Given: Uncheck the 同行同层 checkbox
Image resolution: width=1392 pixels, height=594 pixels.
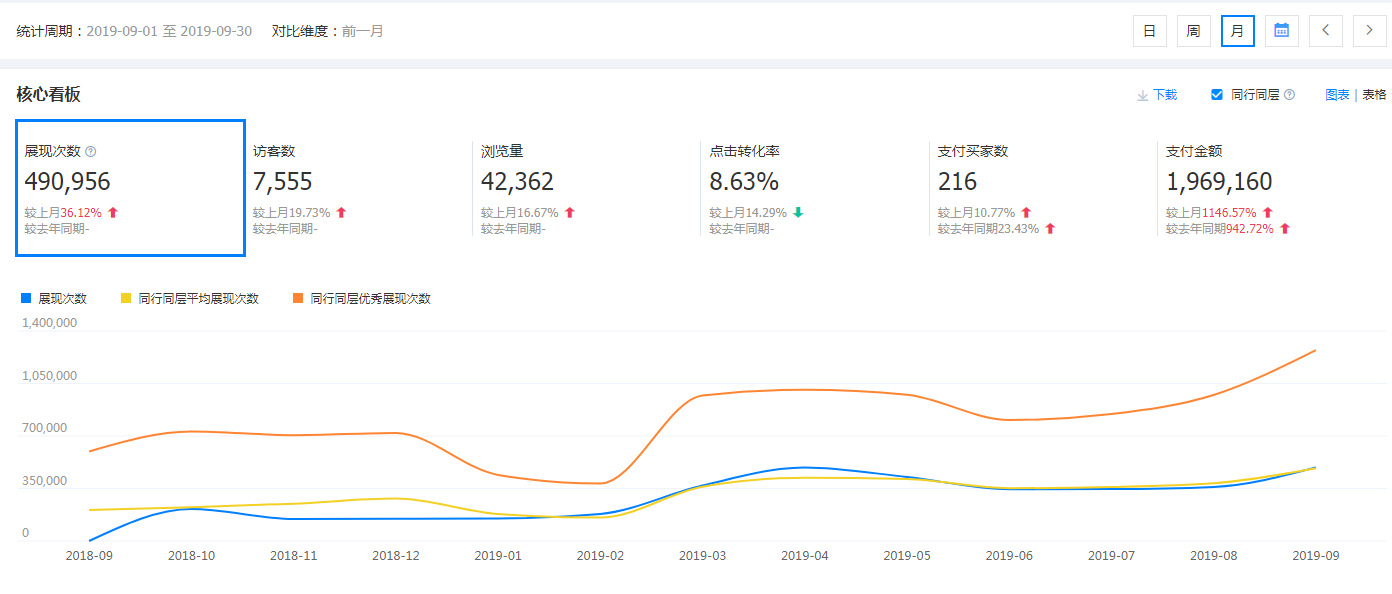Looking at the screenshot, I should (1217, 95).
